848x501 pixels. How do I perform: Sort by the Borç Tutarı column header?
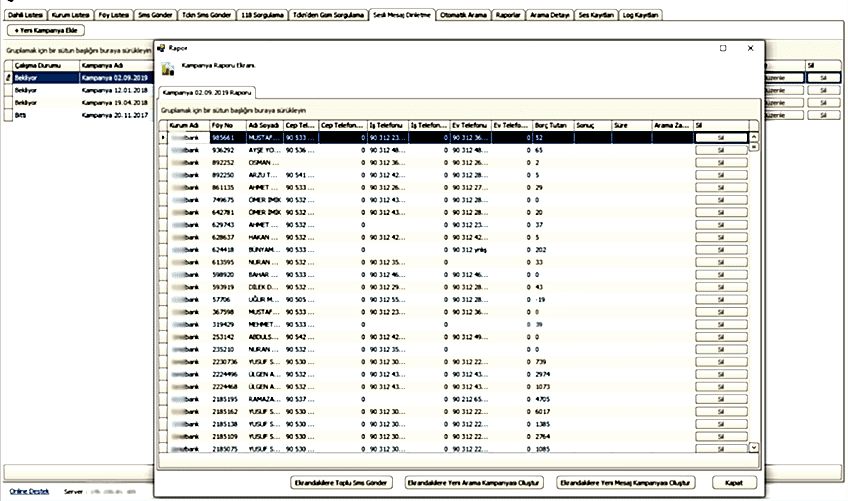(x=551, y=125)
